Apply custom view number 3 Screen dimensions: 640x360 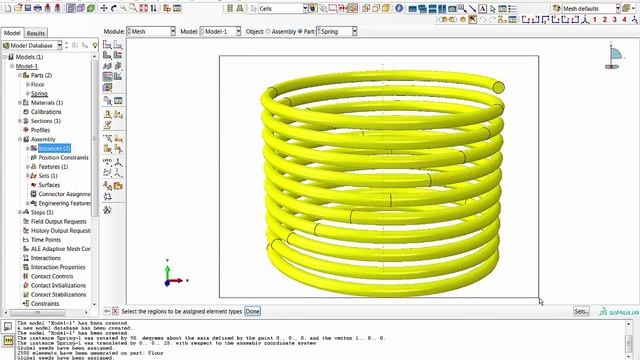tap(614, 19)
